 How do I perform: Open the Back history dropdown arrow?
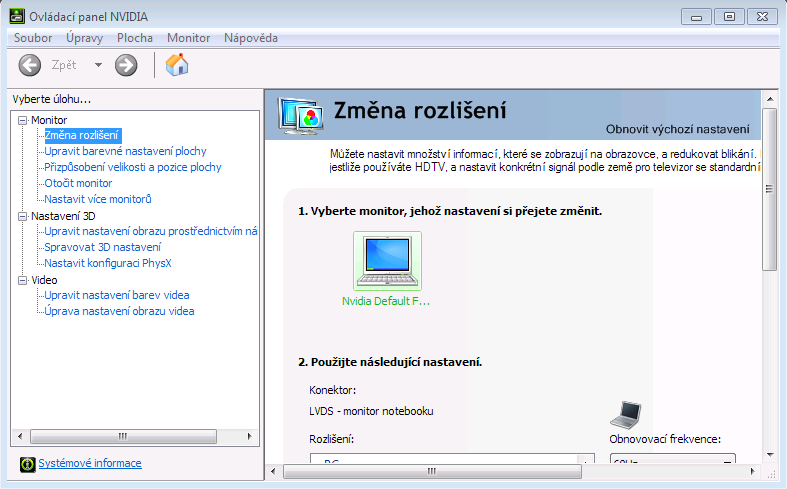98,65
